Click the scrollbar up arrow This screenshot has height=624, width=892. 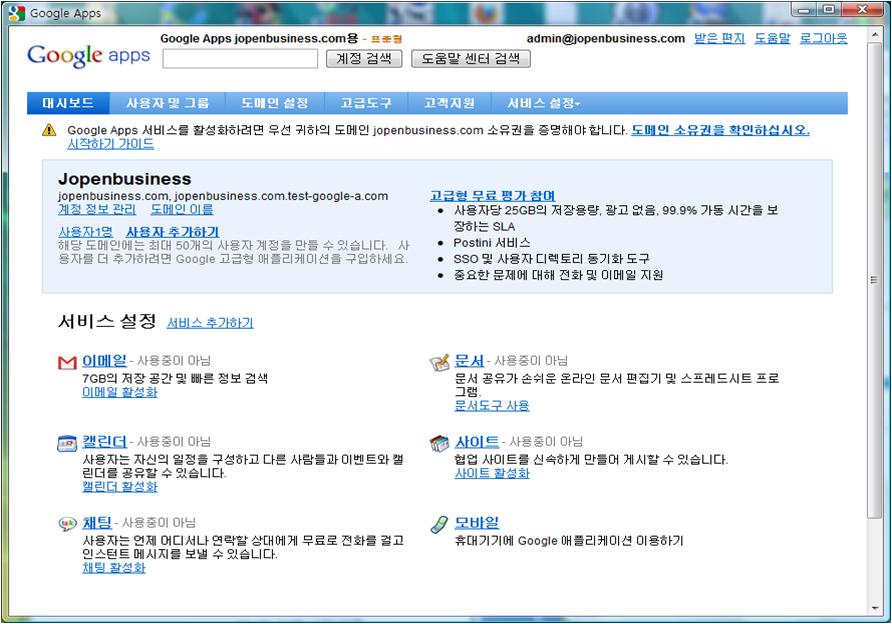coord(875,36)
